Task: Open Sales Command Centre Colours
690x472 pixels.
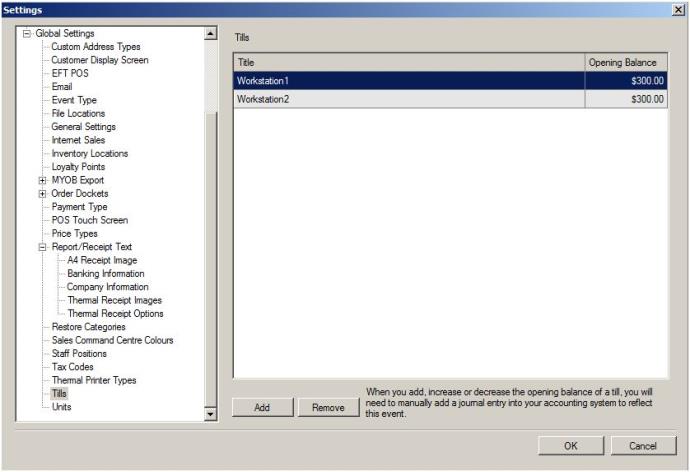Action: 112,340
